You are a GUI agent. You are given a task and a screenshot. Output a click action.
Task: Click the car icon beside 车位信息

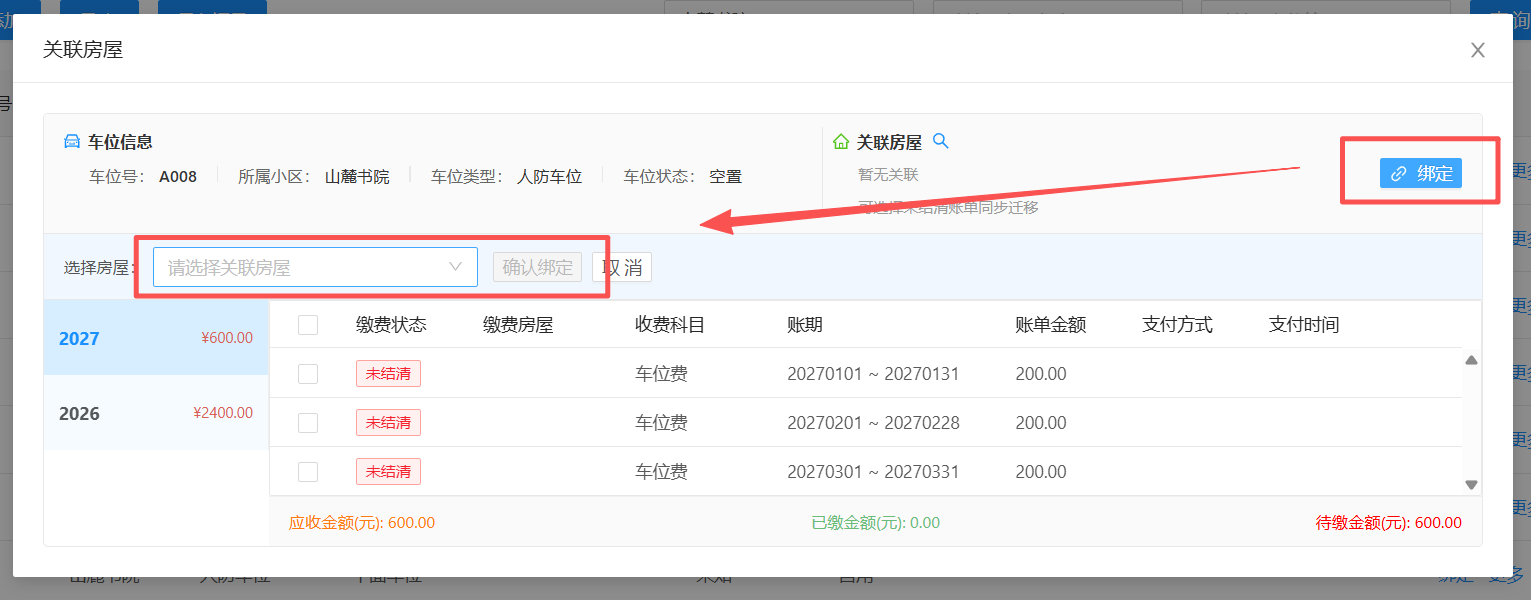[x=72, y=141]
